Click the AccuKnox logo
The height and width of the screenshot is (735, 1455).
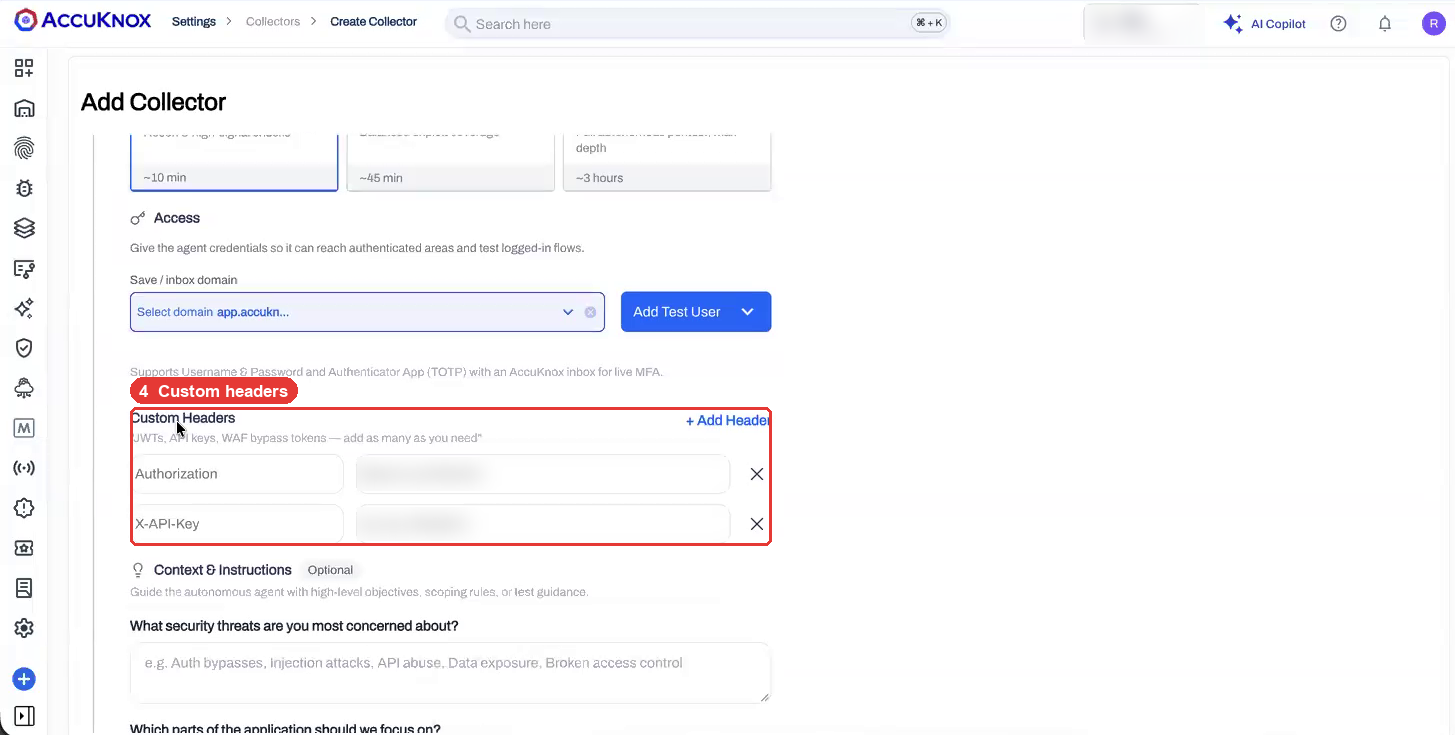tap(83, 20)
